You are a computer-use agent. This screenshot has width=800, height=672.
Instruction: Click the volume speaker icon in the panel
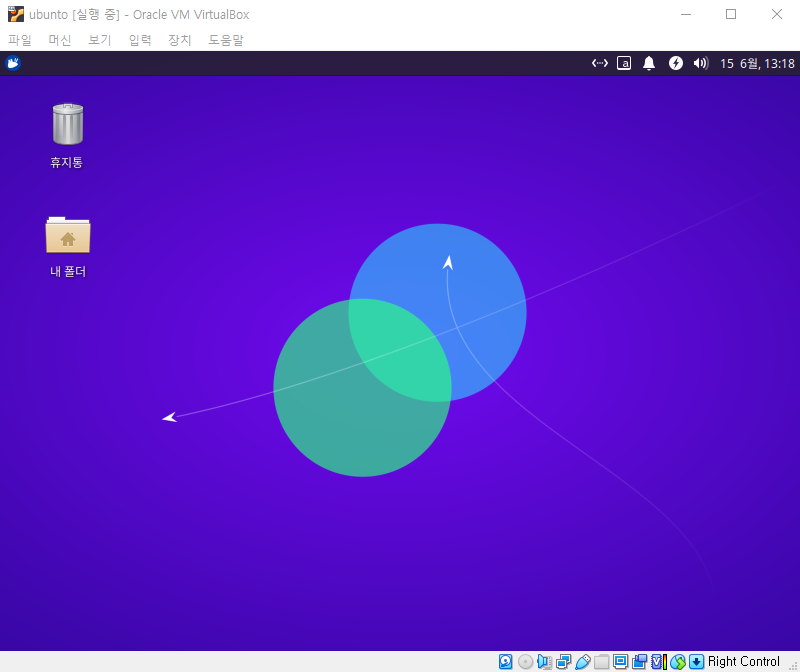coord(701,63)
